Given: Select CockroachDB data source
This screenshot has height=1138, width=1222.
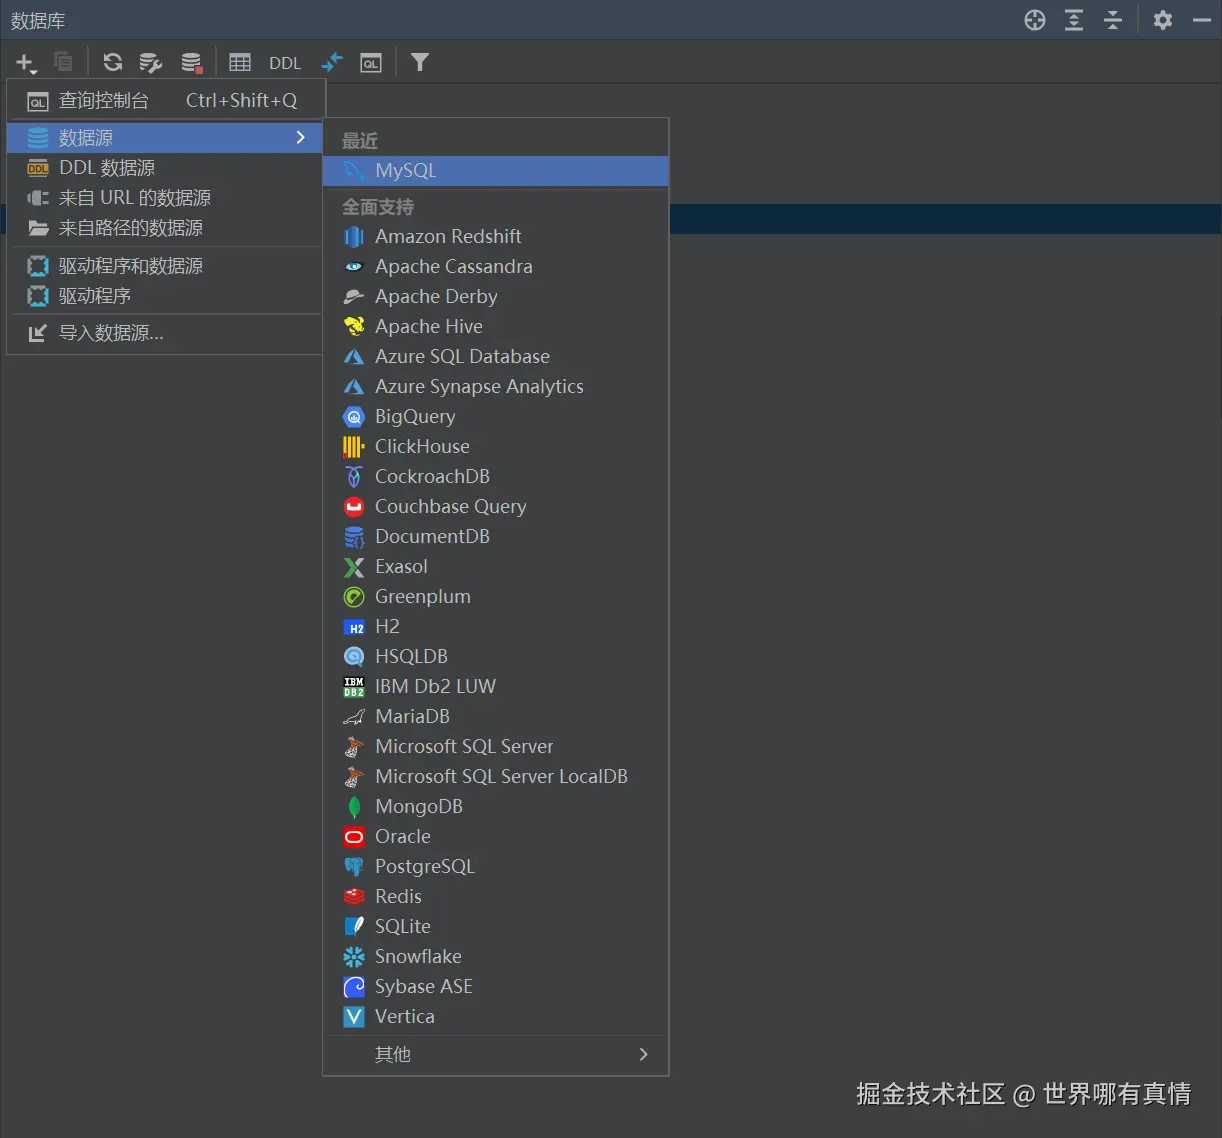Looking at the screenshot, I should (496, 476).
